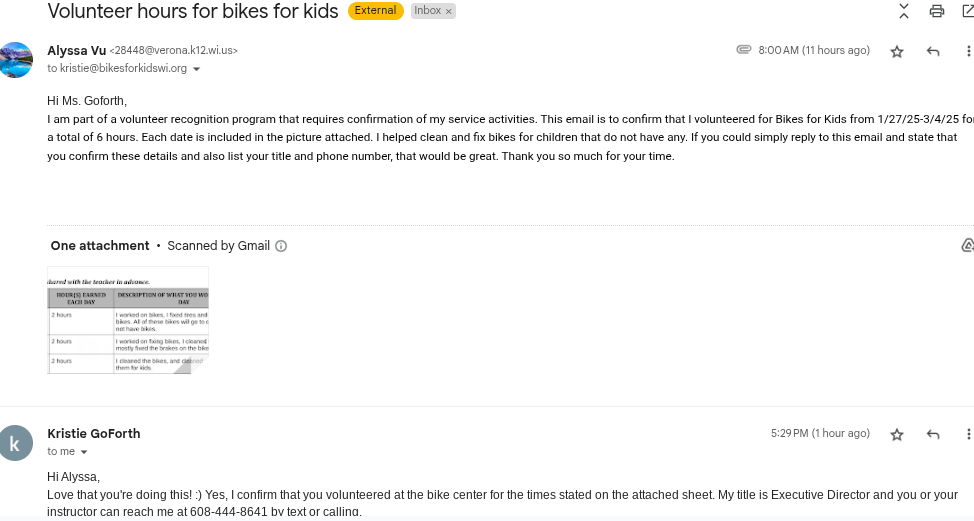Click Alyssa Vu's profile picture
Screen dimensions: 974x521
coord(17,59)
